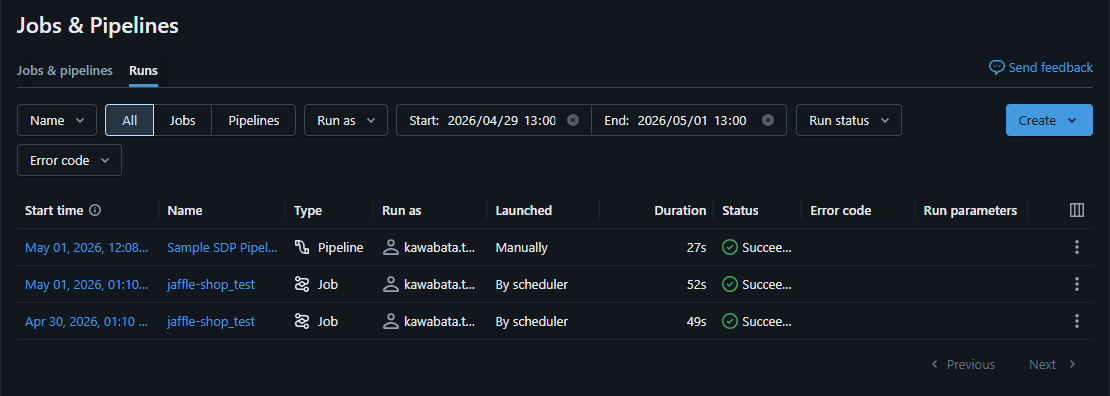Viewport: 1110px width, 396px height.
Task: Click the Manually launched cell
Action: coord(521,247)
